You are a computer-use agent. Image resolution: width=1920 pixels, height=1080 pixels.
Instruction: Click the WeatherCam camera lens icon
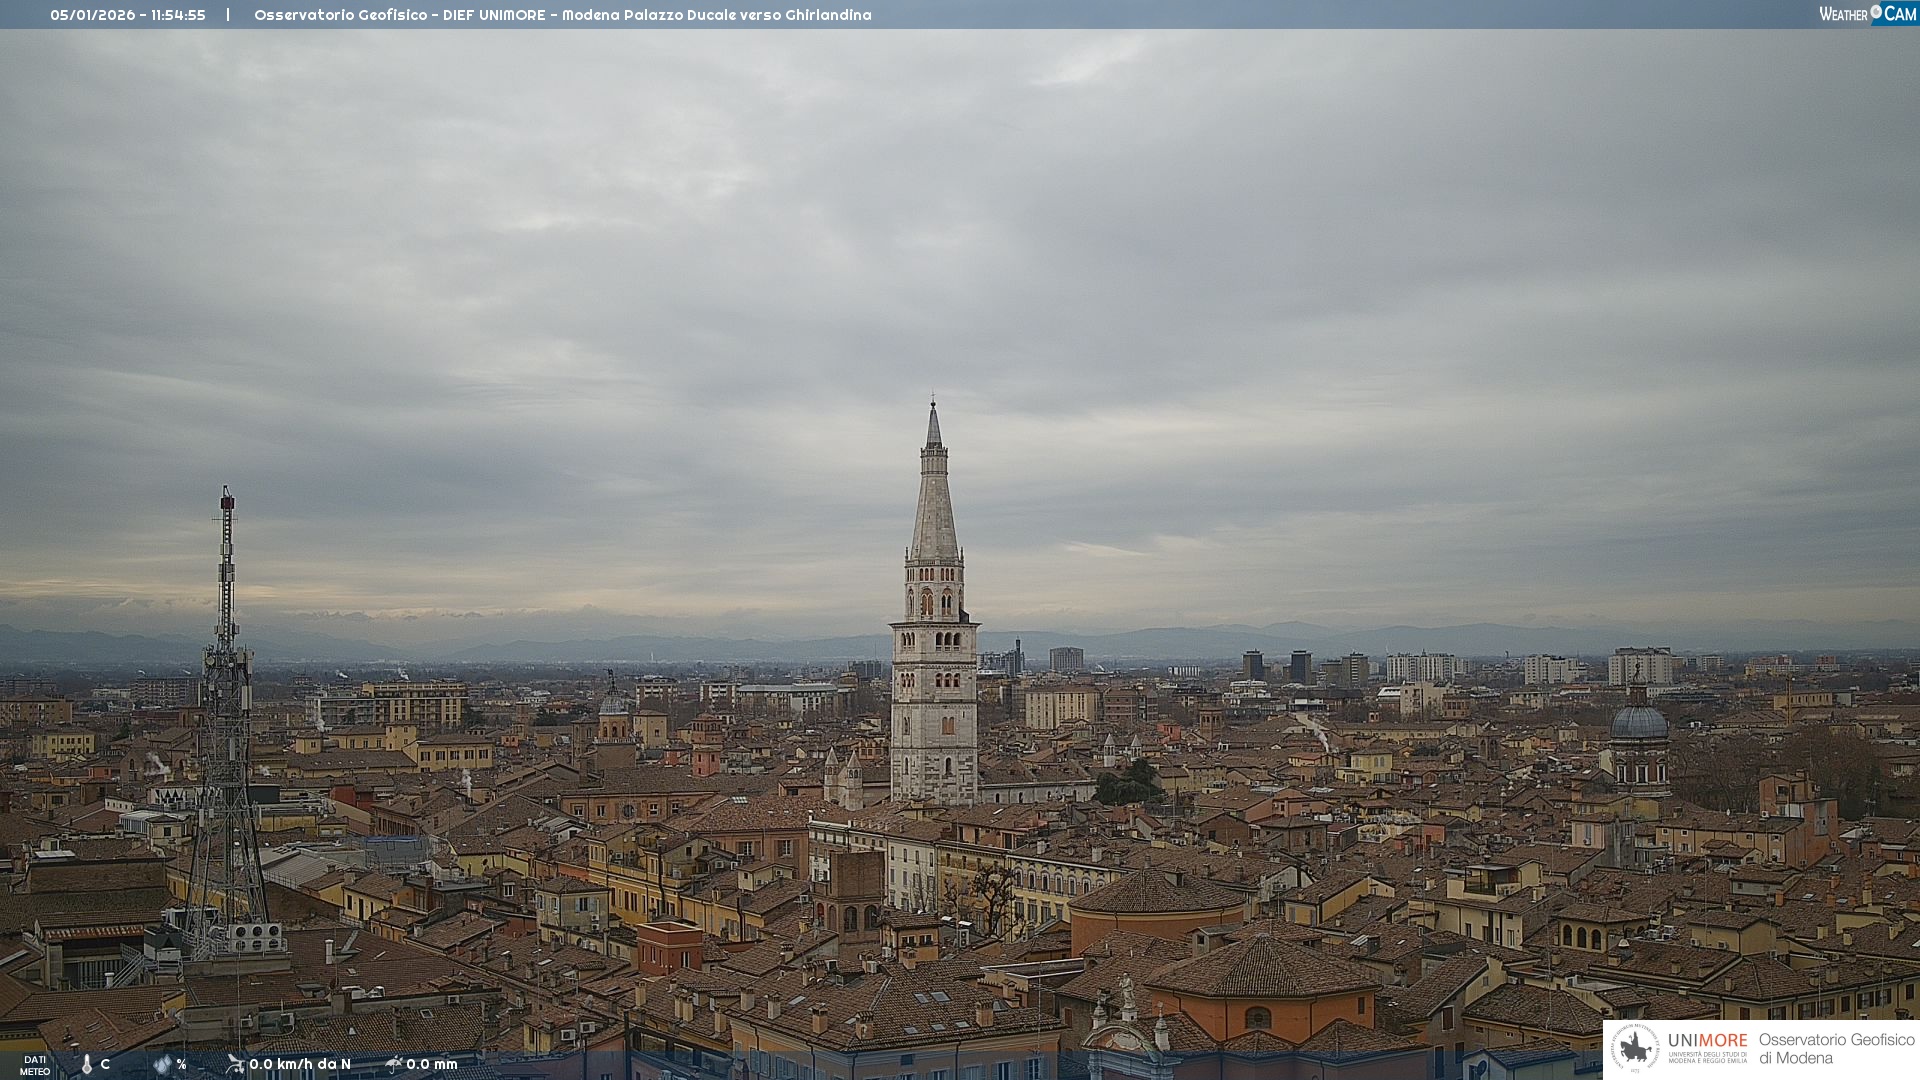(1876, 12)
